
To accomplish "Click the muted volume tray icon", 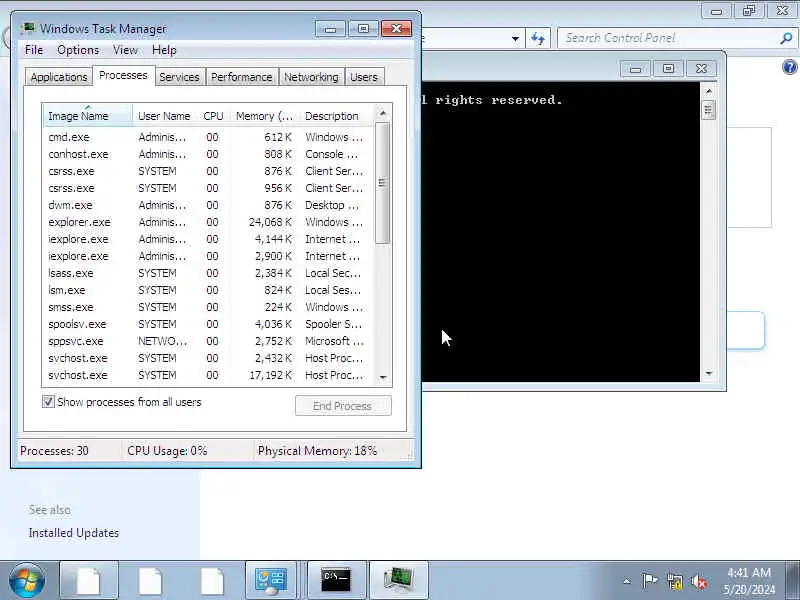I will pyautogui.click(x=699, y=581).
